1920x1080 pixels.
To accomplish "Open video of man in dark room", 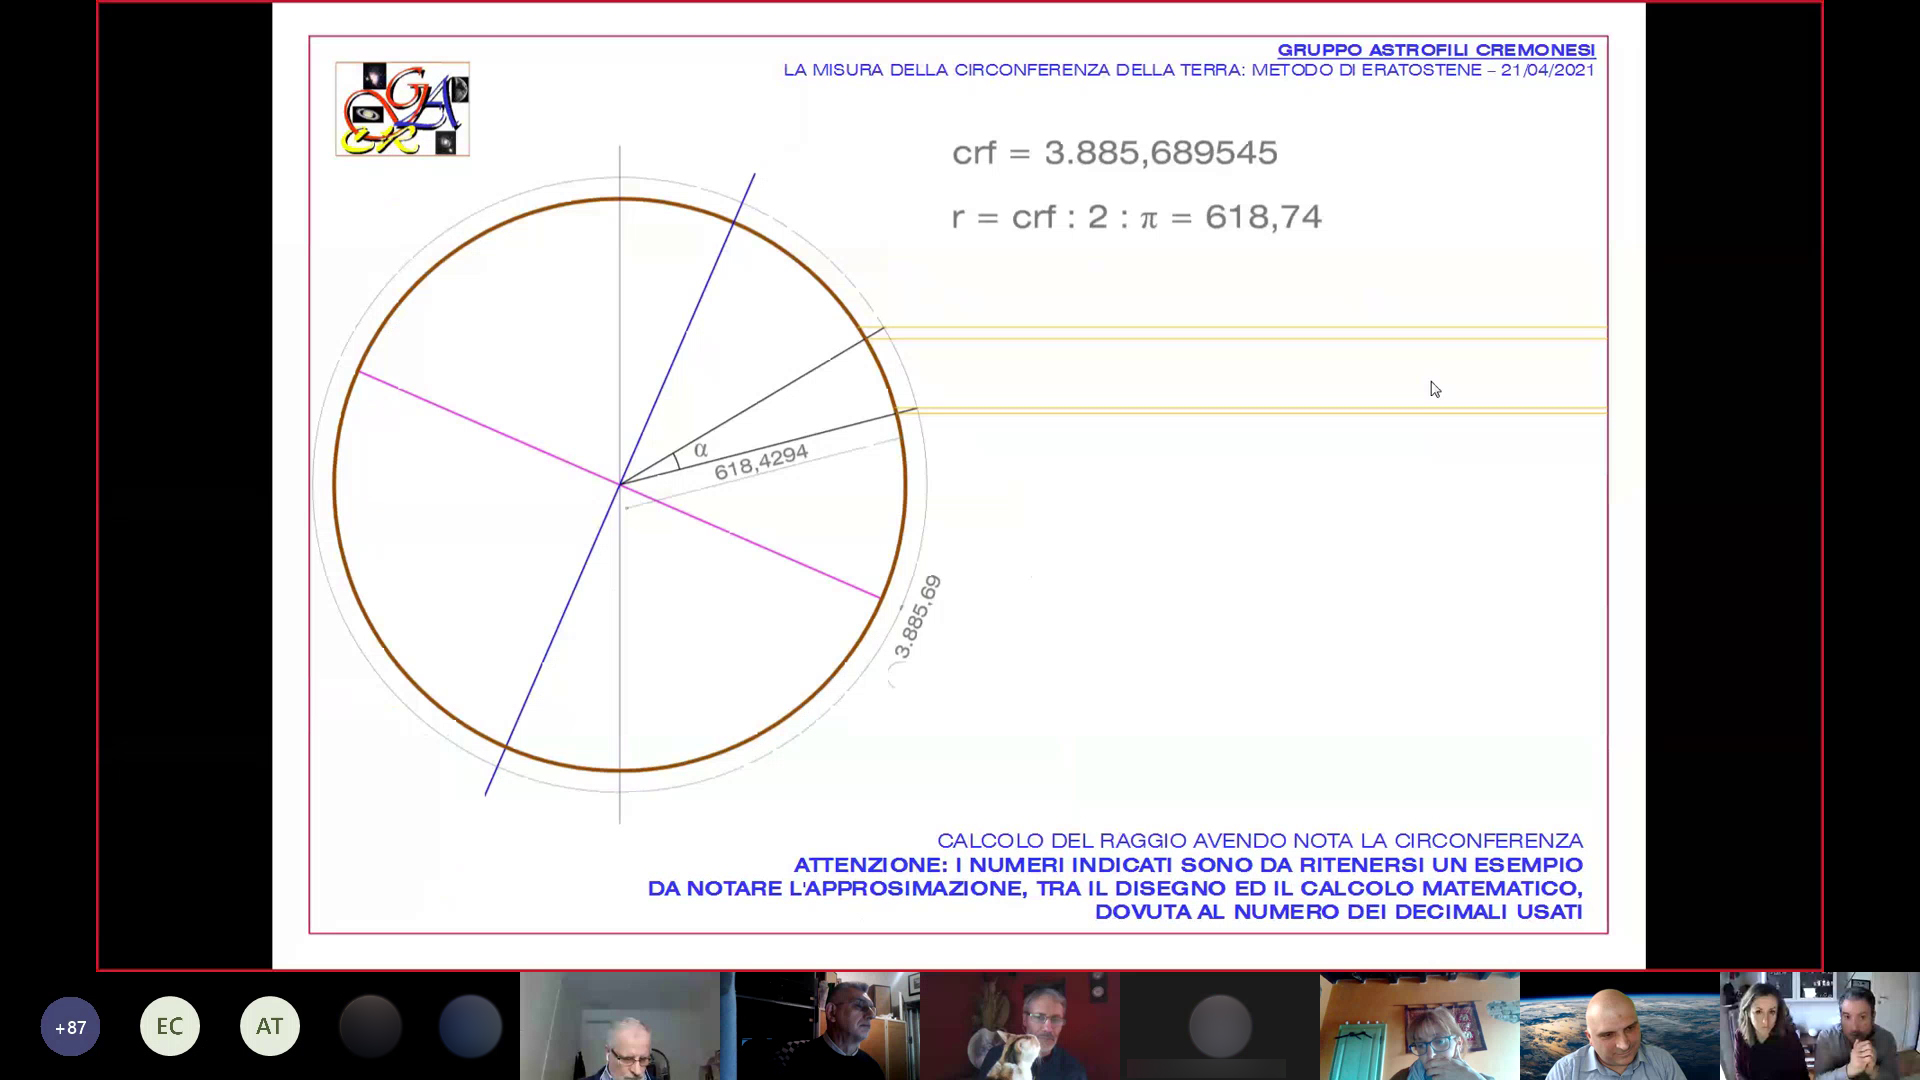I will tap(820, 1026).
